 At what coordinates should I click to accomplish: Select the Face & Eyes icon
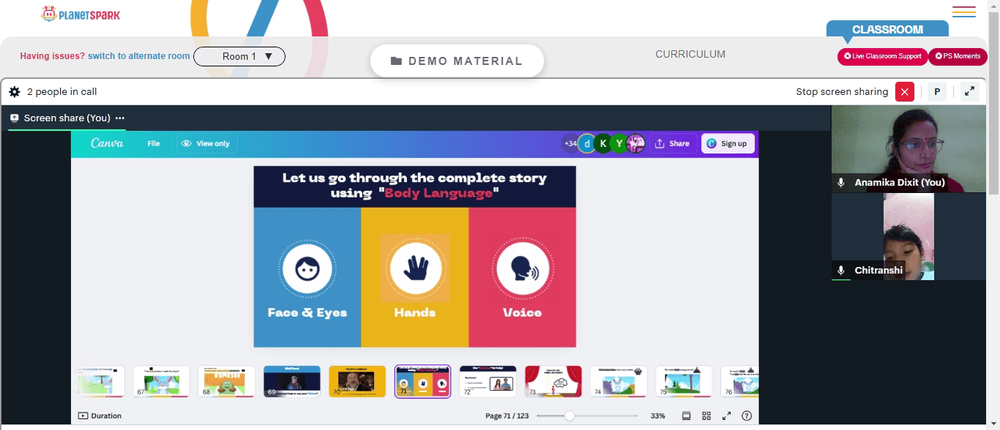307,269
